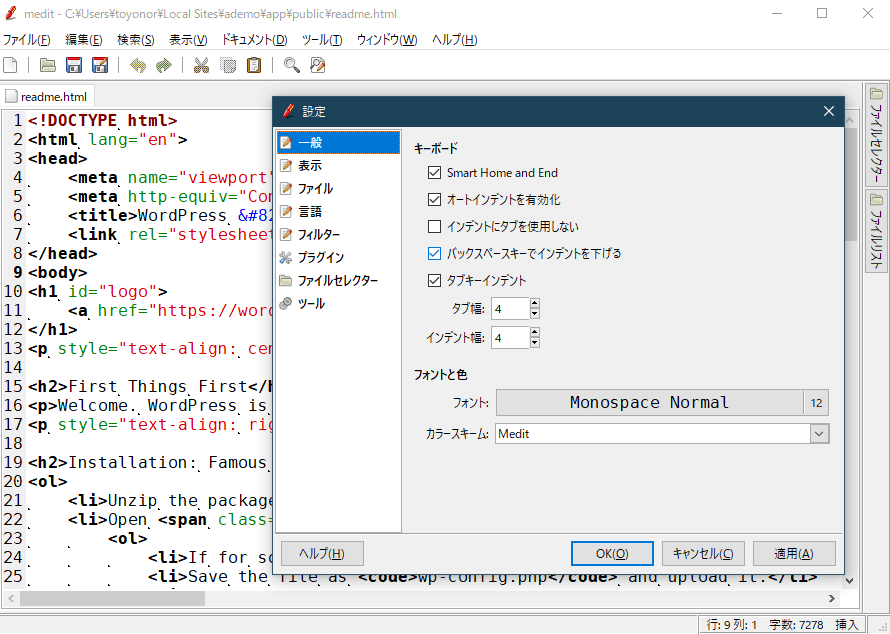This screenshot has width=890, height=634.
Task: Select ファイルセレクター settings category
Action: pyautogui.click(x=338, y=280)
